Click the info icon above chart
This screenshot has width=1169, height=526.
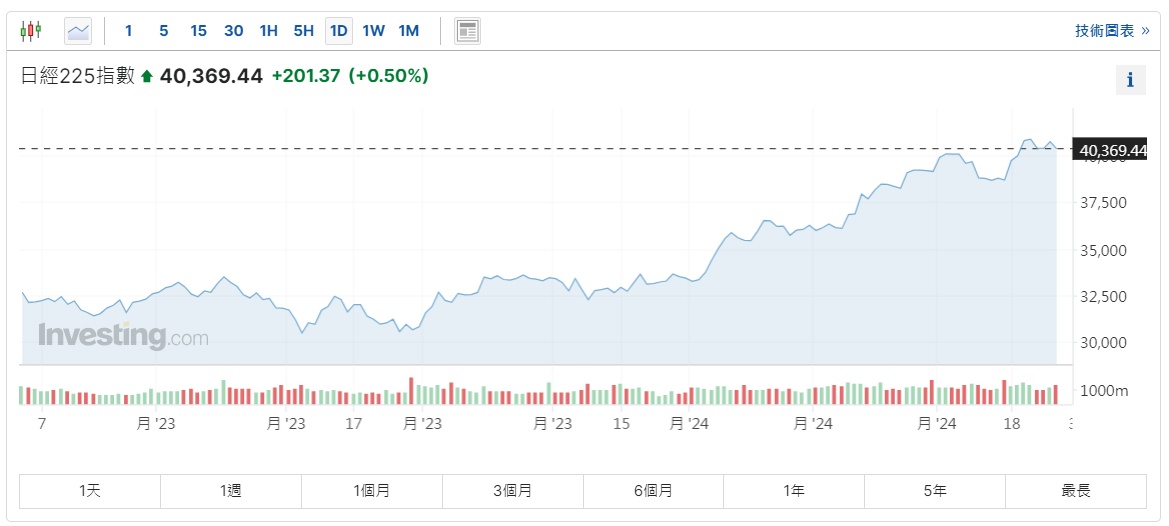point(1130,80)
